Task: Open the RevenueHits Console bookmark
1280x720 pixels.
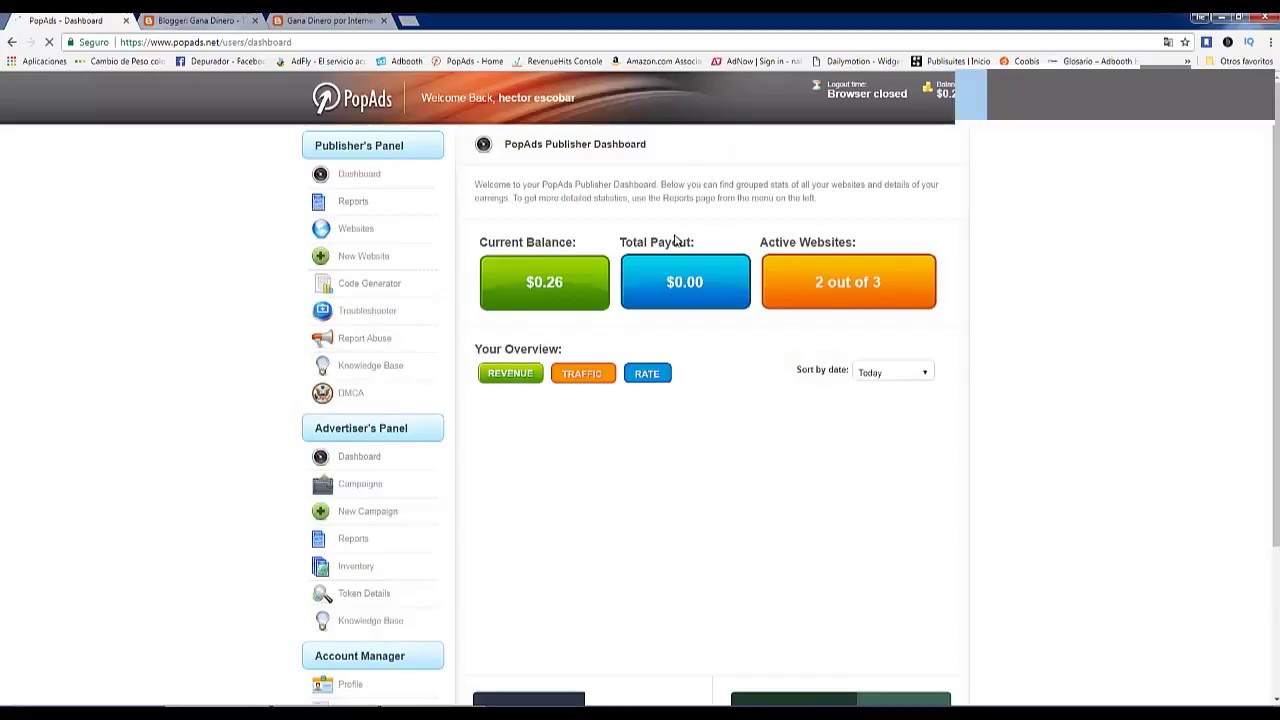Action: tap(557, 61)
